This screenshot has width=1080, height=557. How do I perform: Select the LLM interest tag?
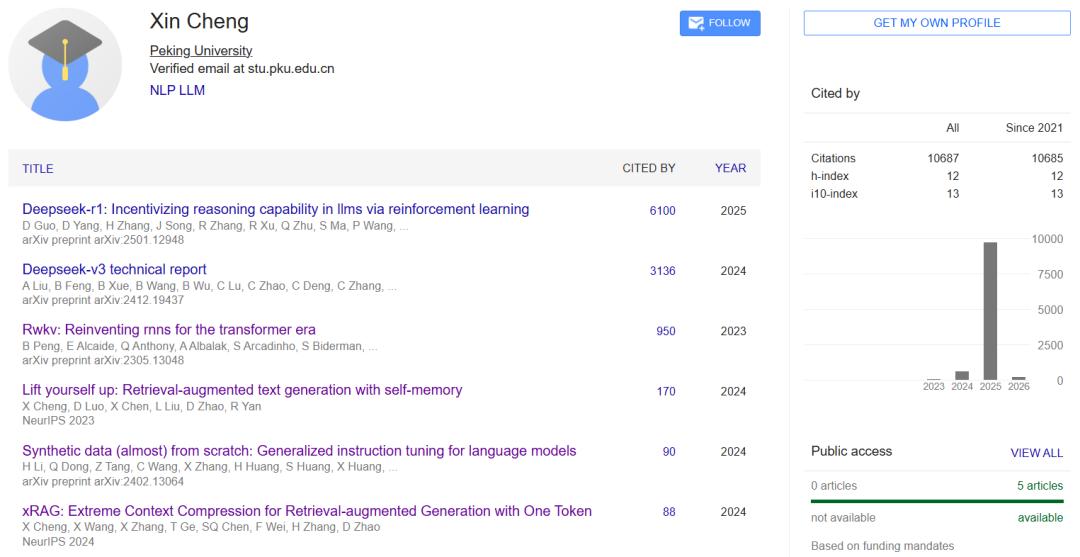point(192,89)
